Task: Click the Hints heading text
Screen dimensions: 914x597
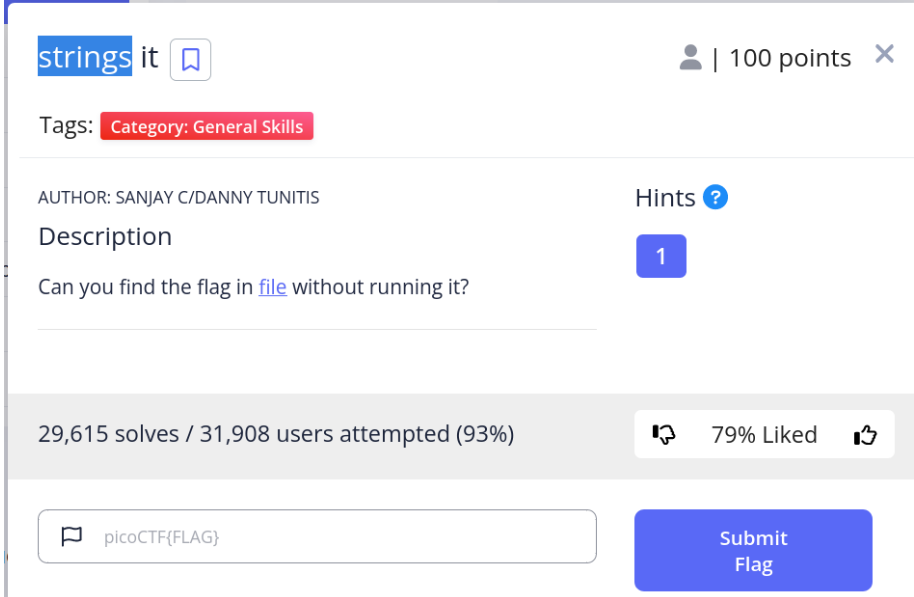Action: click(x=665, y=198)
